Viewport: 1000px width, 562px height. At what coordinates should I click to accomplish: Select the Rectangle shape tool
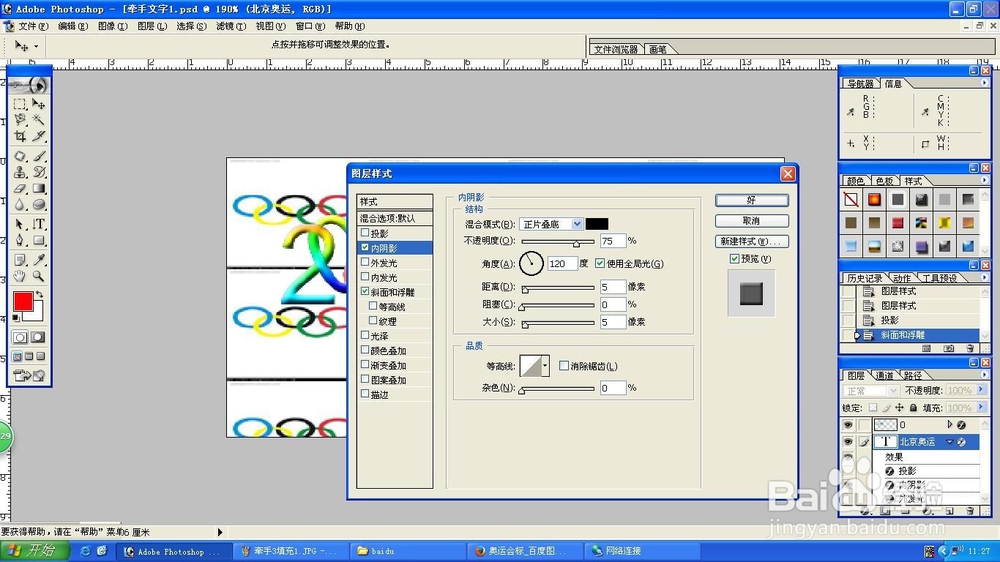point(38,240)
